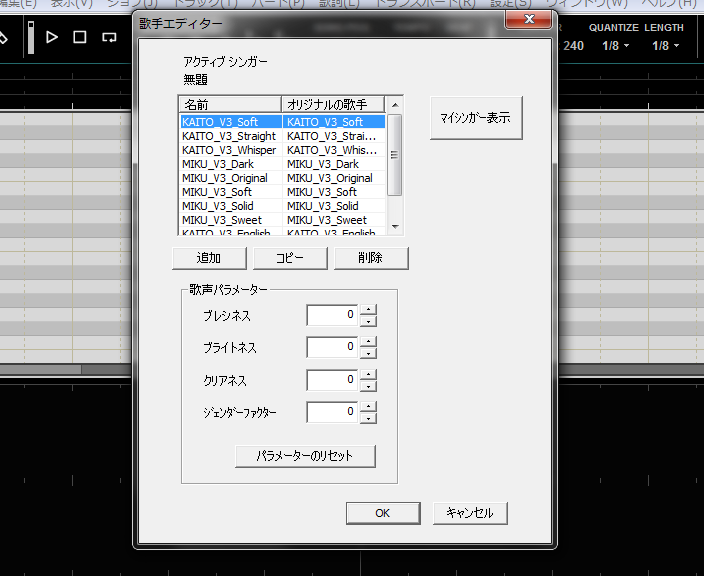
Task: Increase ブレシネス with the up arrow
Action: tap(368, 310)
